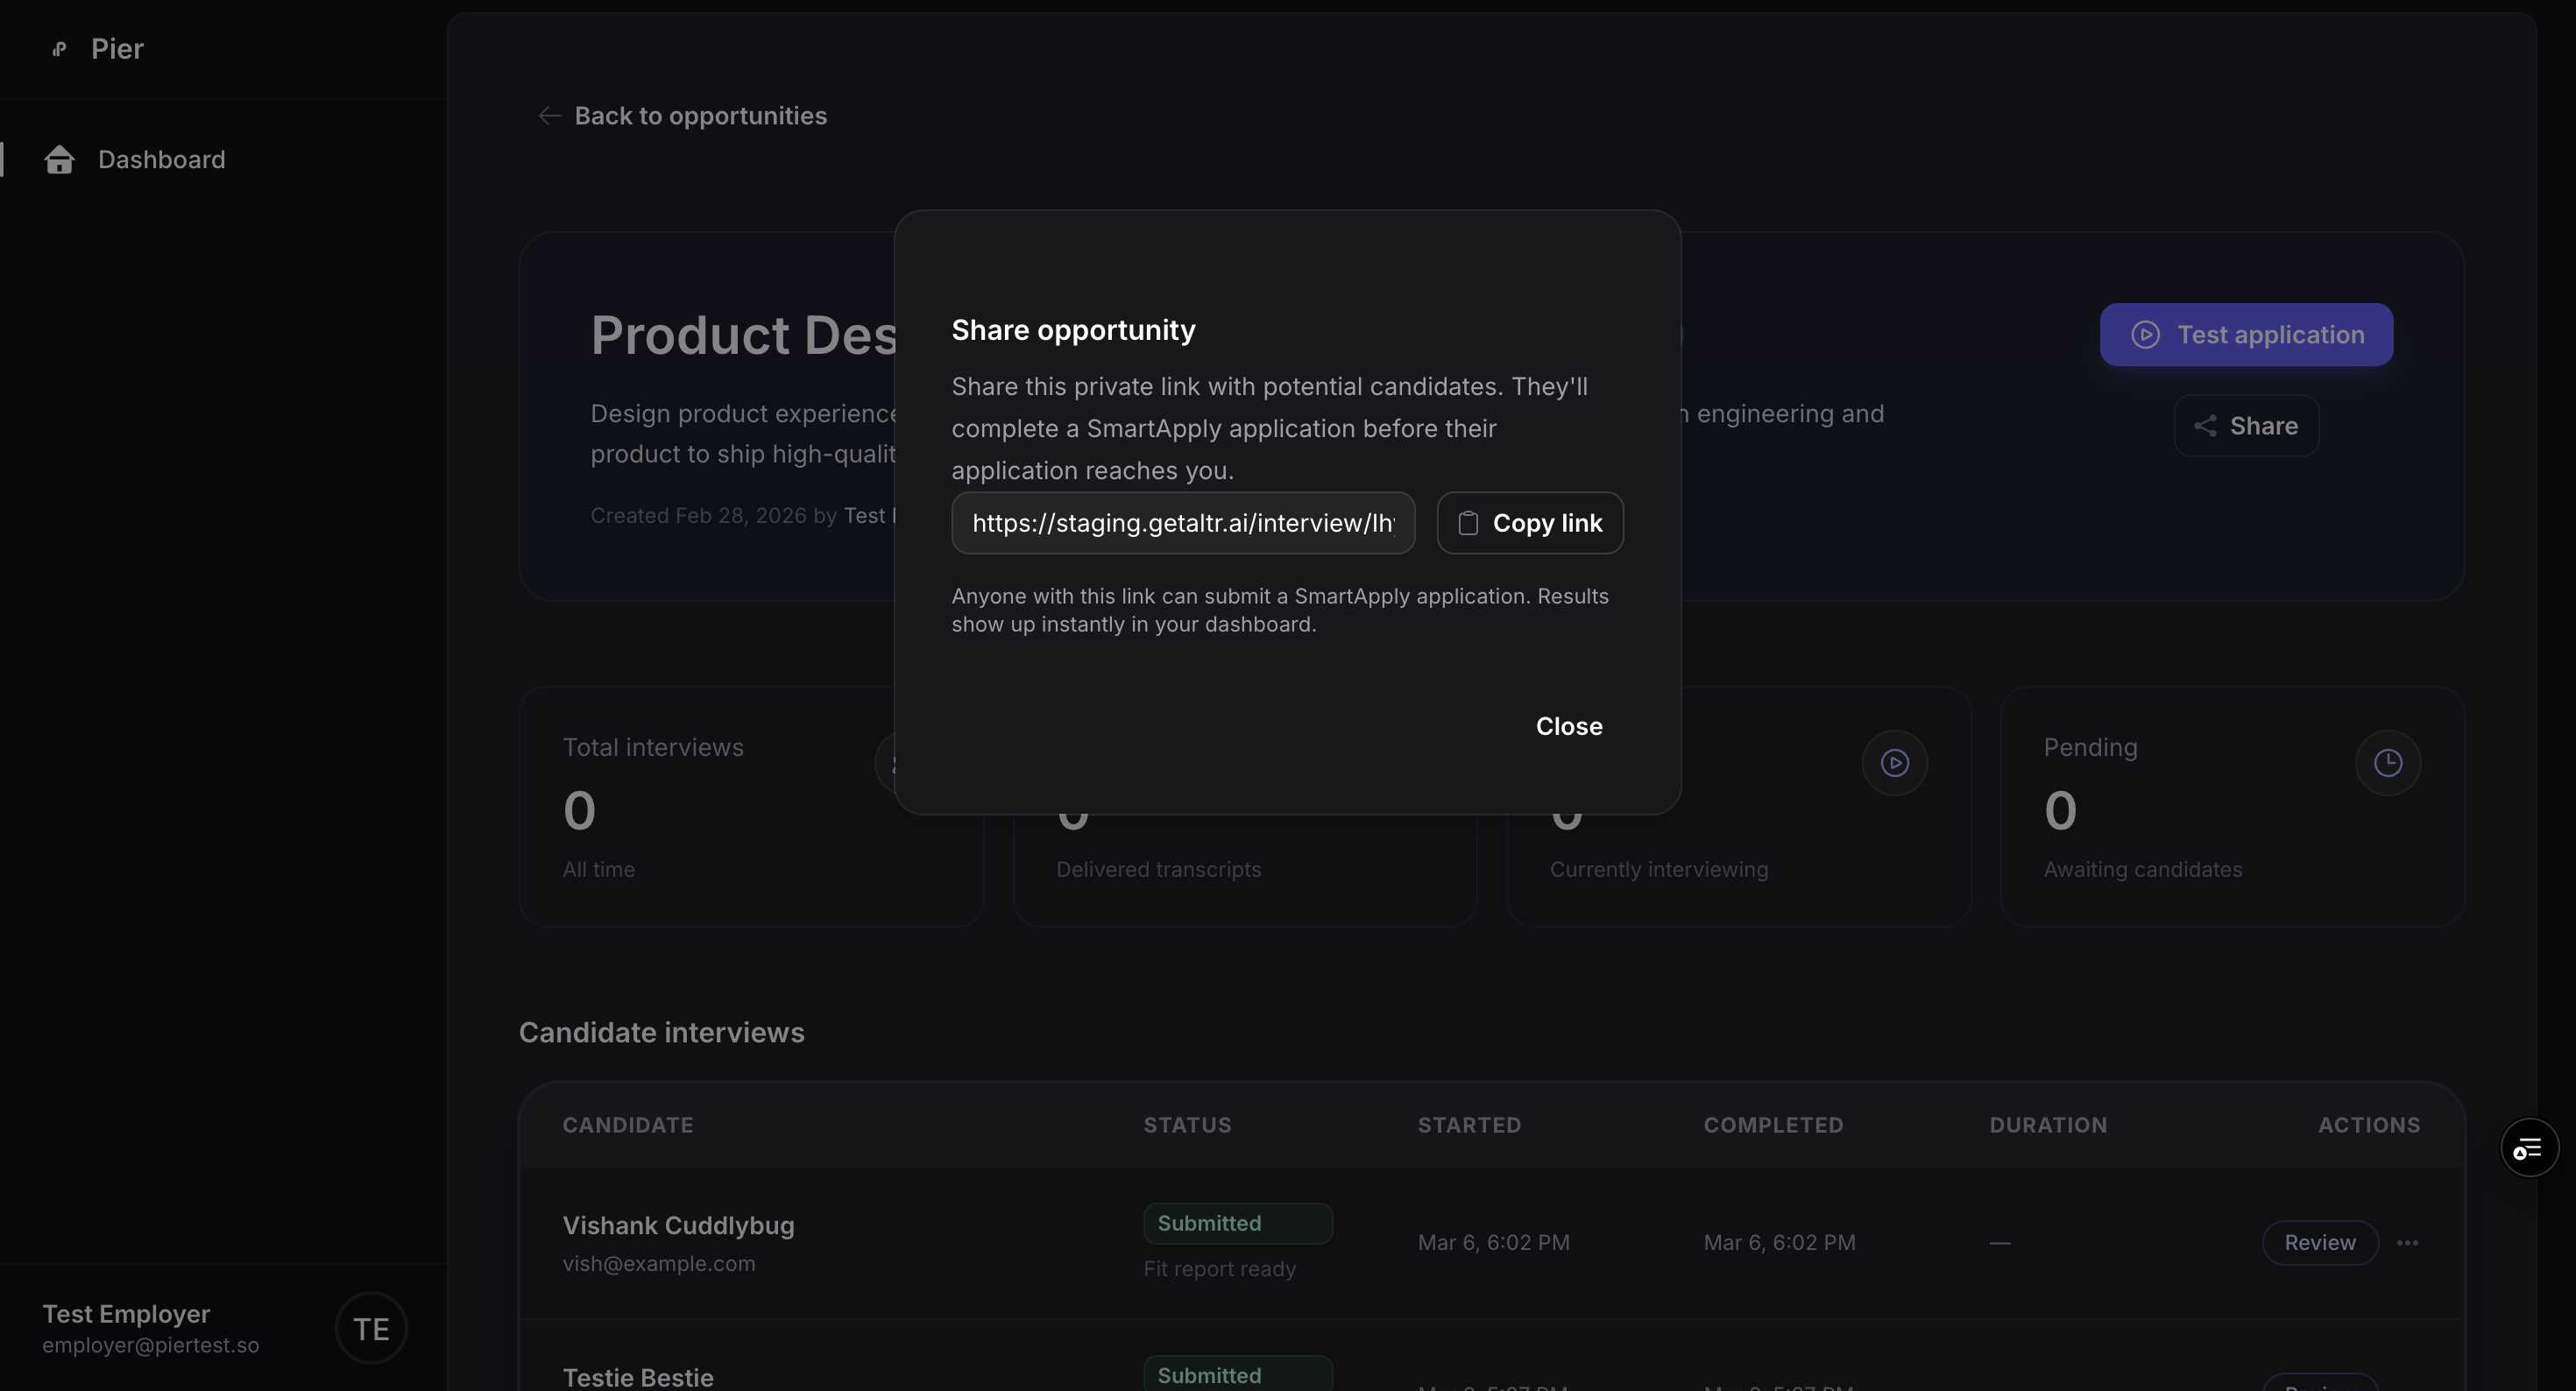Click the ACTIONS column header
Viewport: 2576px width, 1391px height.
pos(2369,1125)
